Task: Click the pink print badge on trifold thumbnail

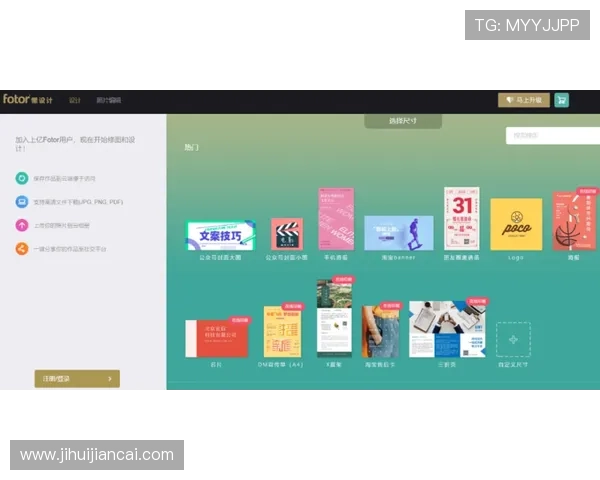Action: pyautogui.click(x=477, y=301)
